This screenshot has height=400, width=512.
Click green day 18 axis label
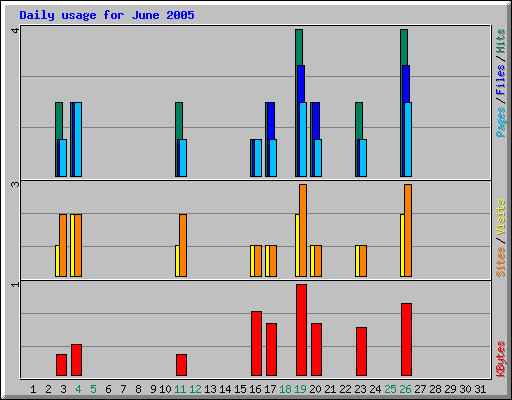click(285, 389)
